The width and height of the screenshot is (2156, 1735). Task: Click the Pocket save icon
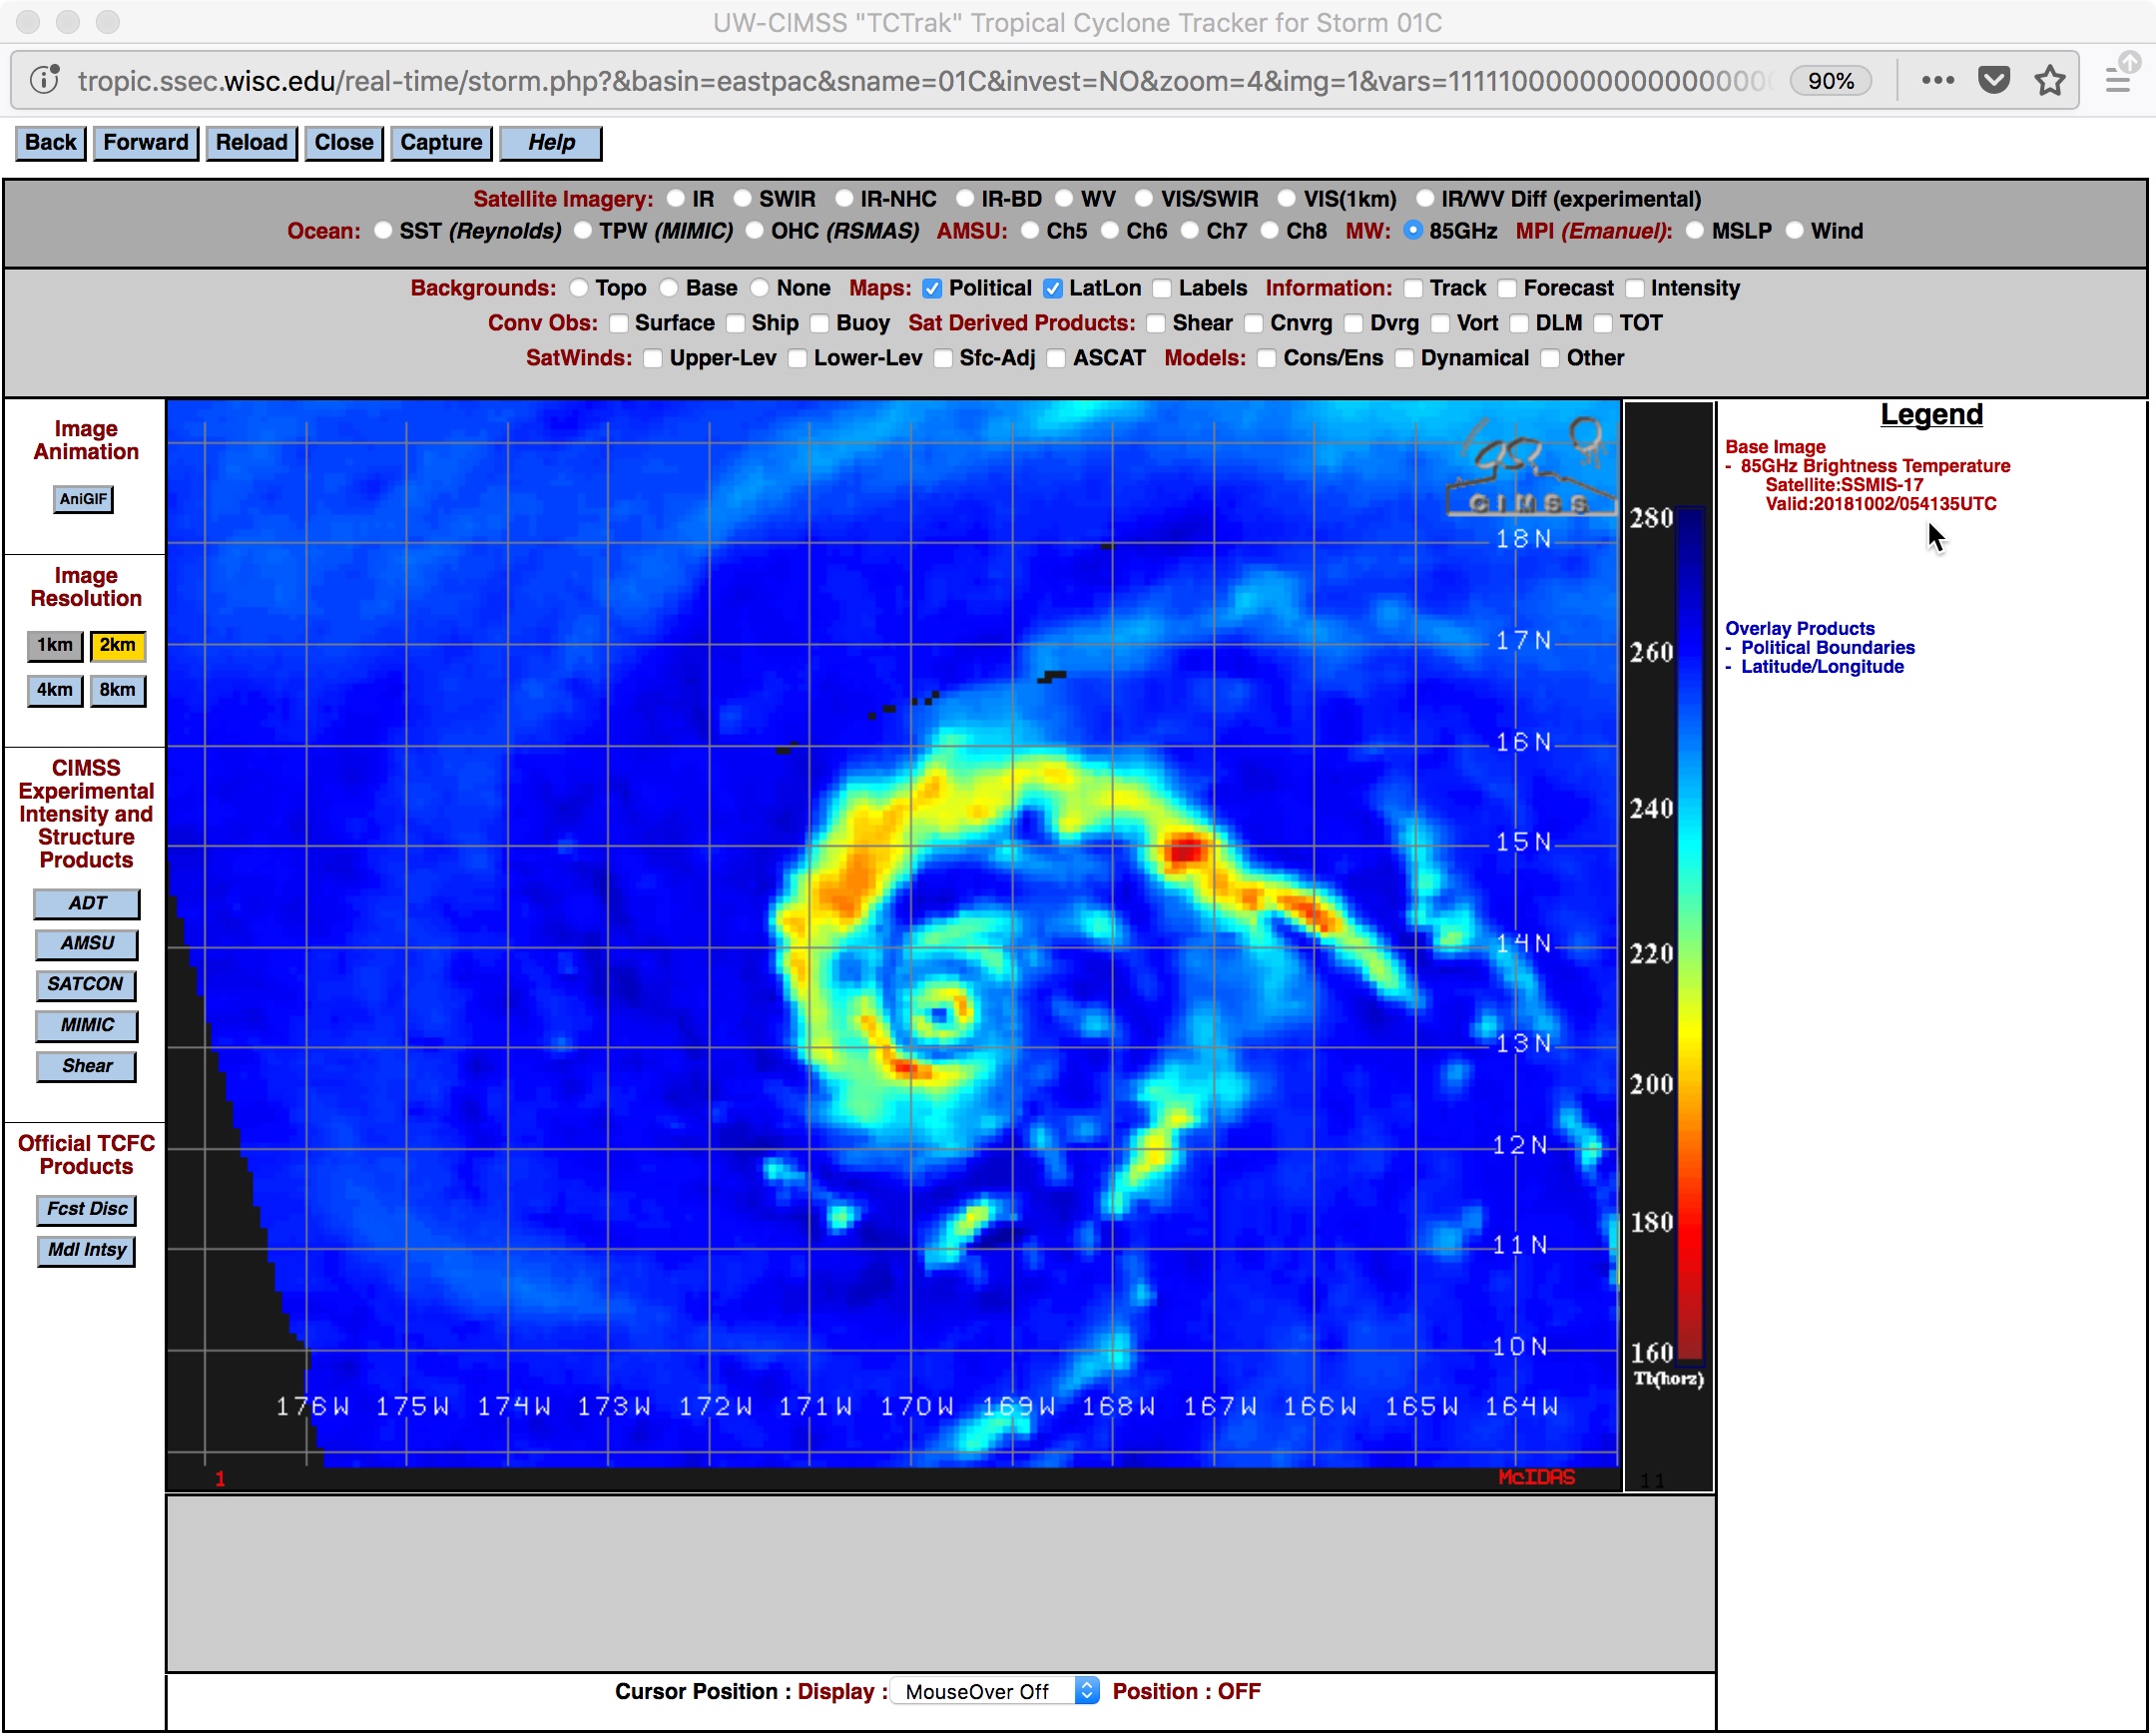pos(1993,80)
